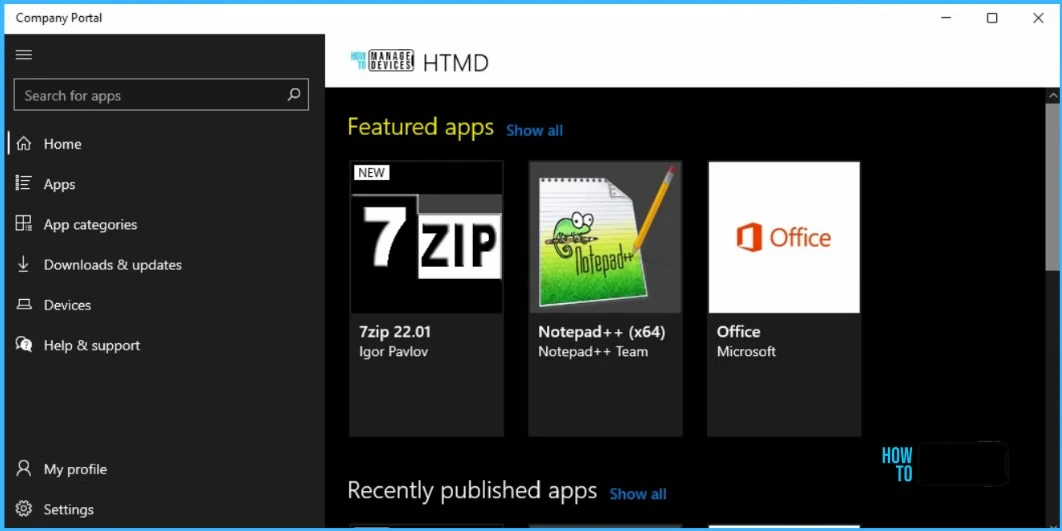Click the 7zip 22.01 title
The image size is (1062, 531).
[x=395, y=332]
